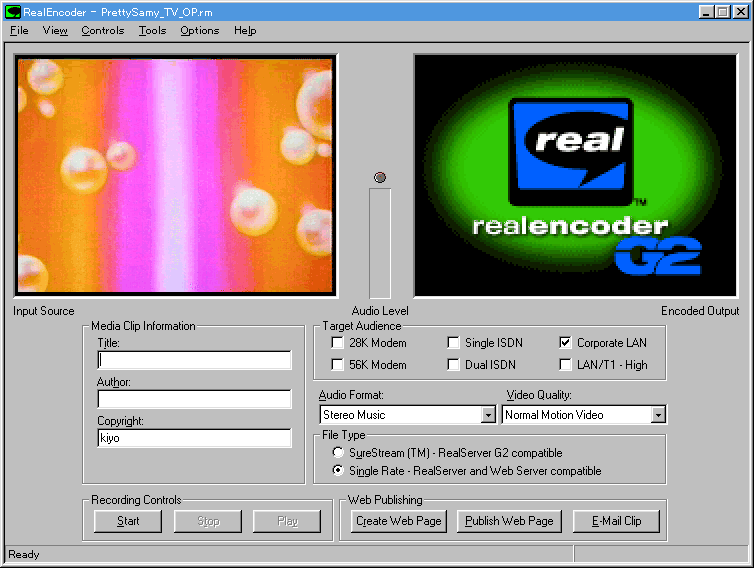754x568 pixels.
Task: Expand the Audio Format dropdown
Action: (x=488, y=415)
